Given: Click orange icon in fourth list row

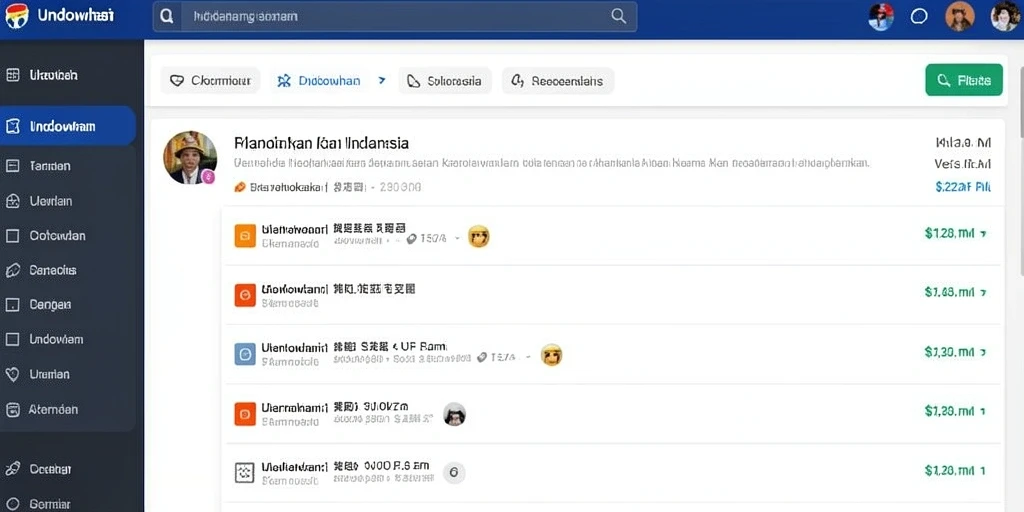Looking at the screenshot, I should point(245,413).
